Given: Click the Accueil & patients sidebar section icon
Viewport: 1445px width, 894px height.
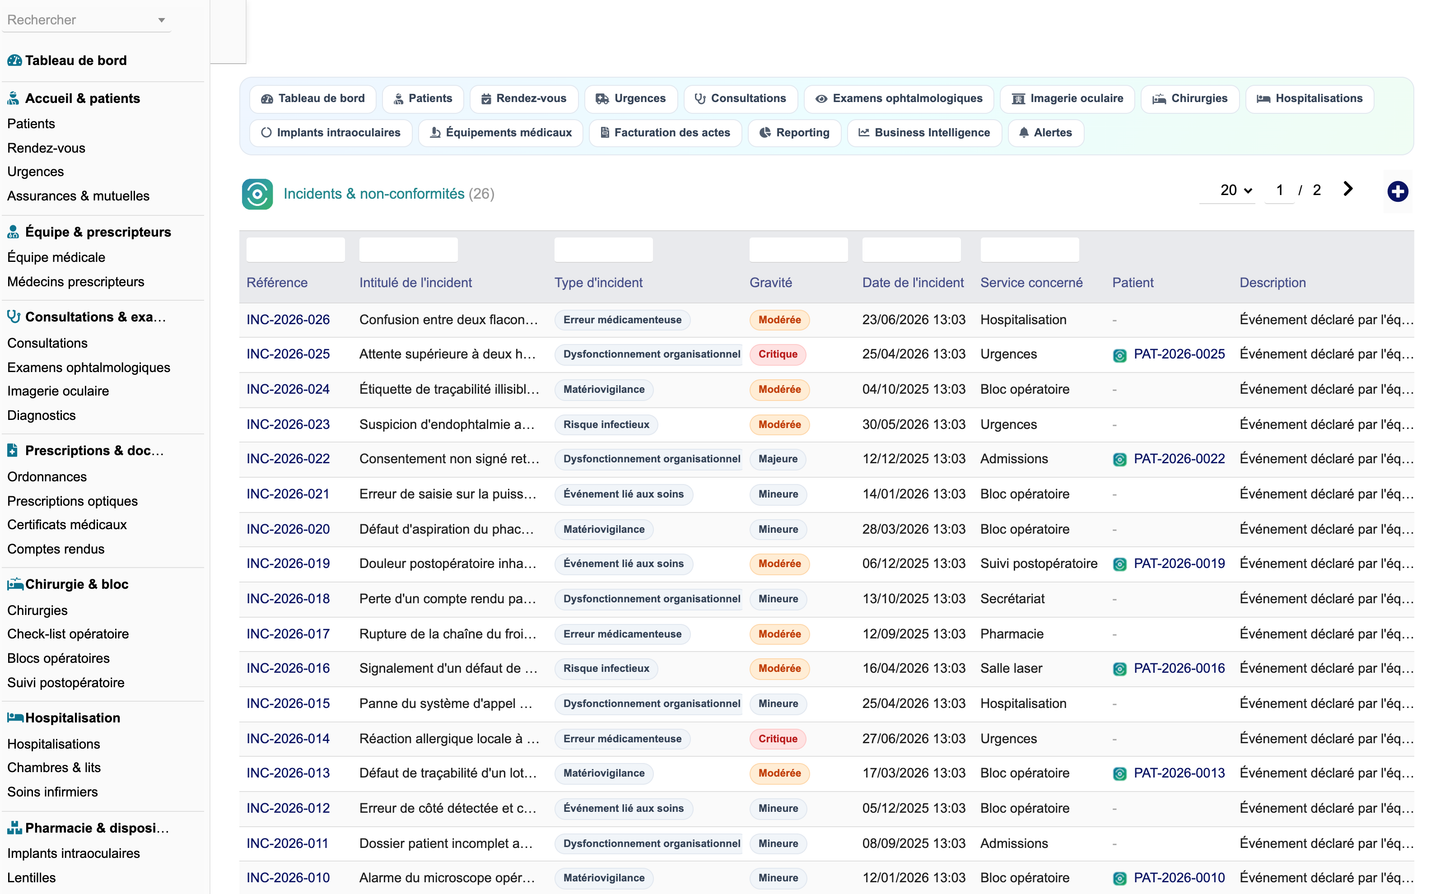Looking at the screenshot, I should point(13,98).
